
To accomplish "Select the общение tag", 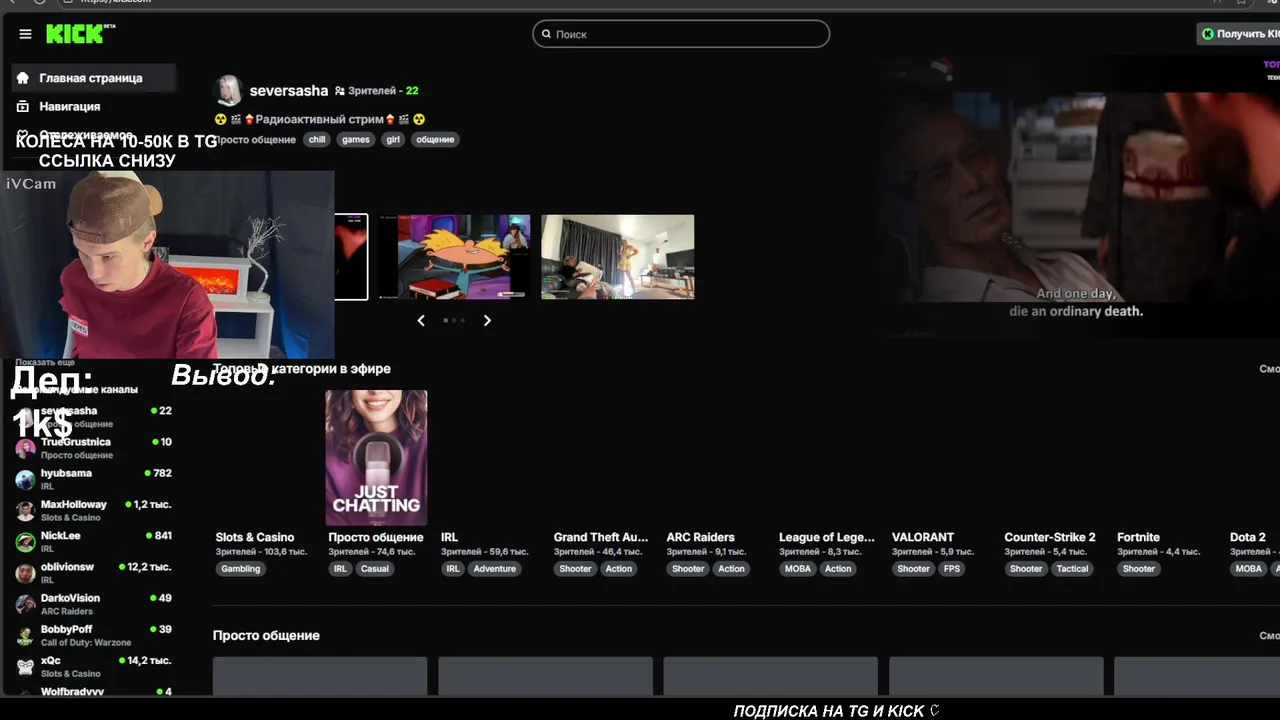I will tap(435, 140).
